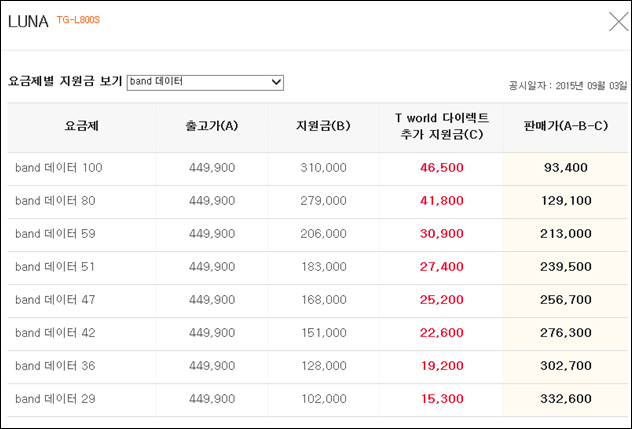Select the band 데이터 80 plan row

pos(317,201)
